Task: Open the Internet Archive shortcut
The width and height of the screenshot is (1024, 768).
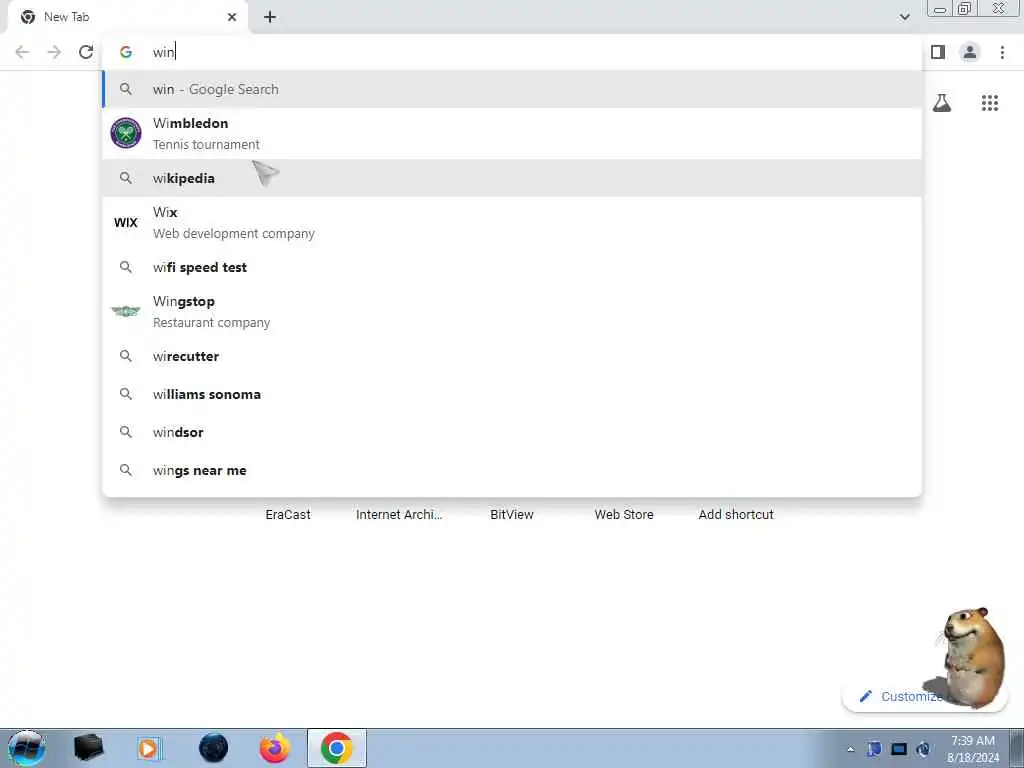Action: point(399,514)
